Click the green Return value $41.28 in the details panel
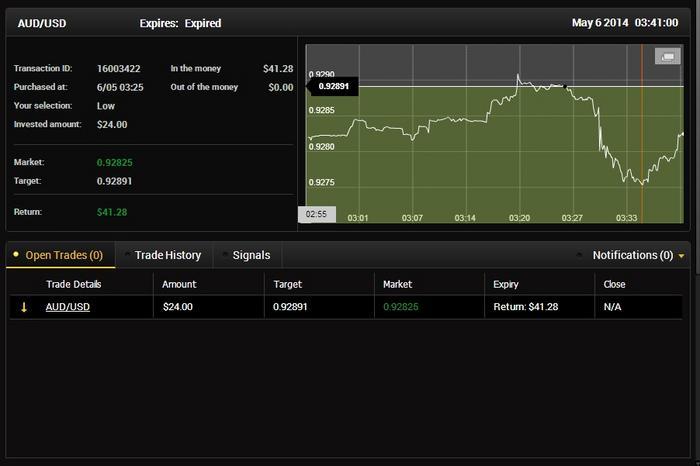 coord(112,212)
